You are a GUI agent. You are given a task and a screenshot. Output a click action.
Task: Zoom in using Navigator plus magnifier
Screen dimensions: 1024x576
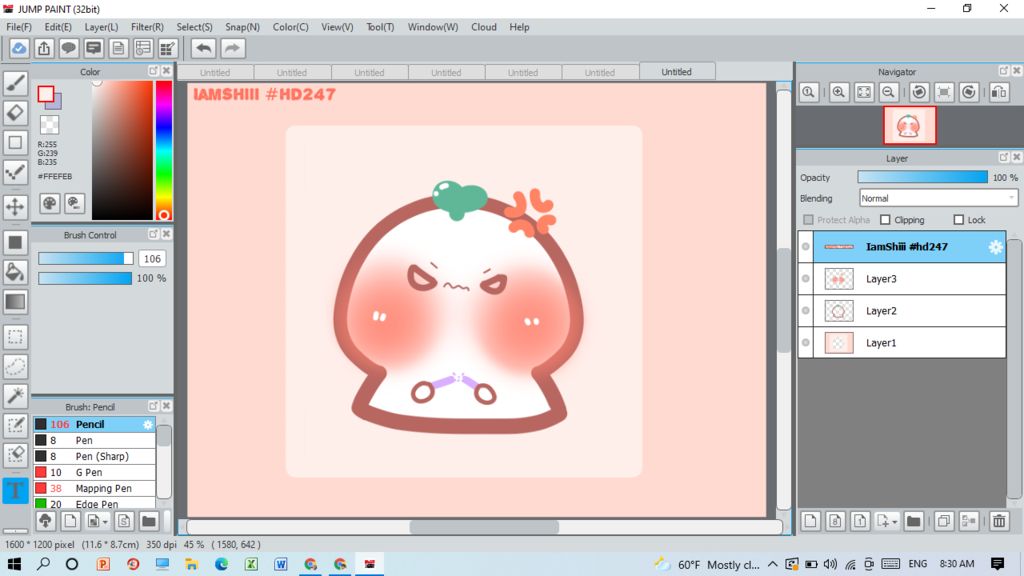coord(839,92)
